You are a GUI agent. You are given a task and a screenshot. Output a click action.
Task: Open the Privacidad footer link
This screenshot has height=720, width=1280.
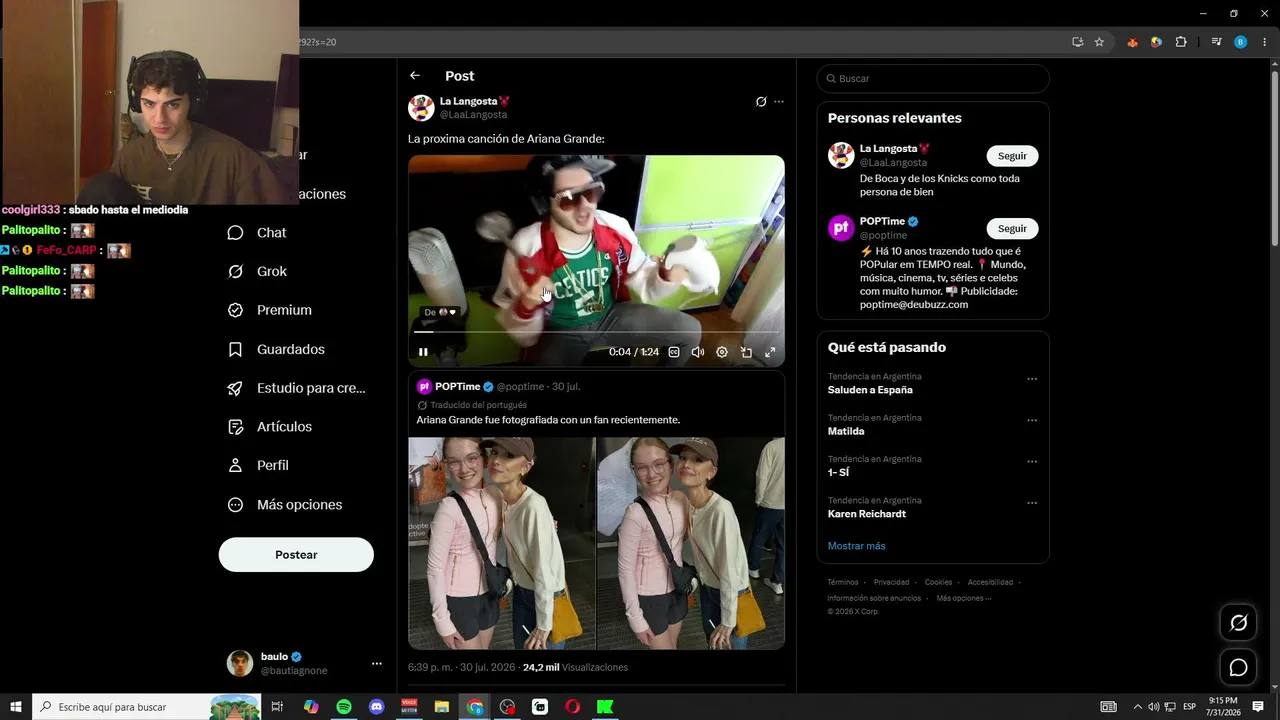click(x=891, y=582)
